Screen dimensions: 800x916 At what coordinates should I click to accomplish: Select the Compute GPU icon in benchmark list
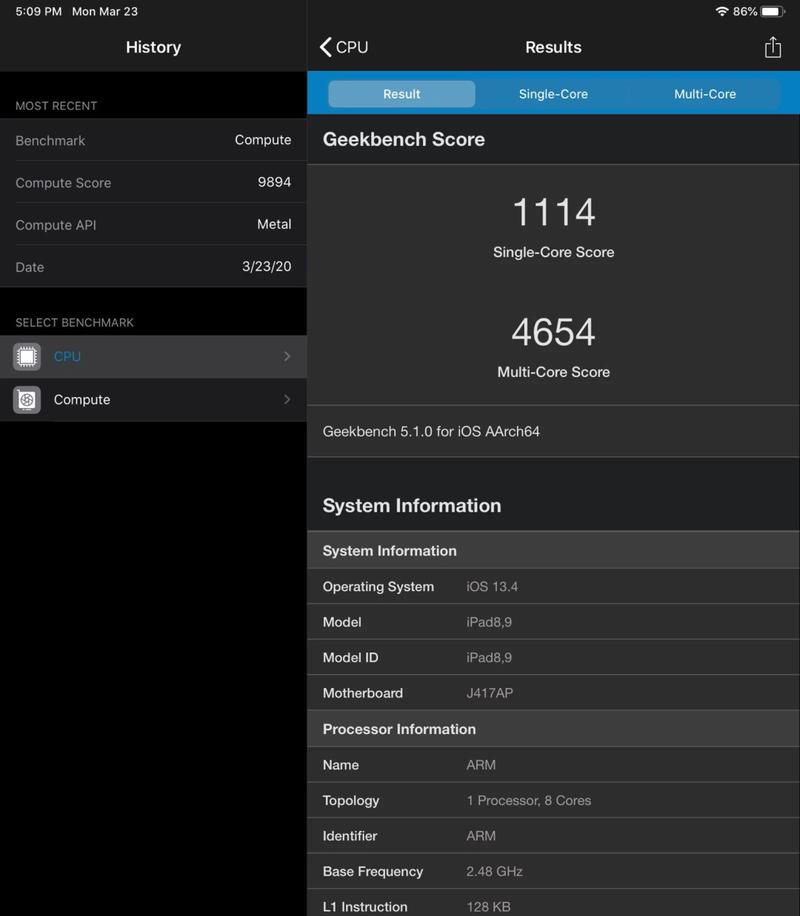click(27, 400)
